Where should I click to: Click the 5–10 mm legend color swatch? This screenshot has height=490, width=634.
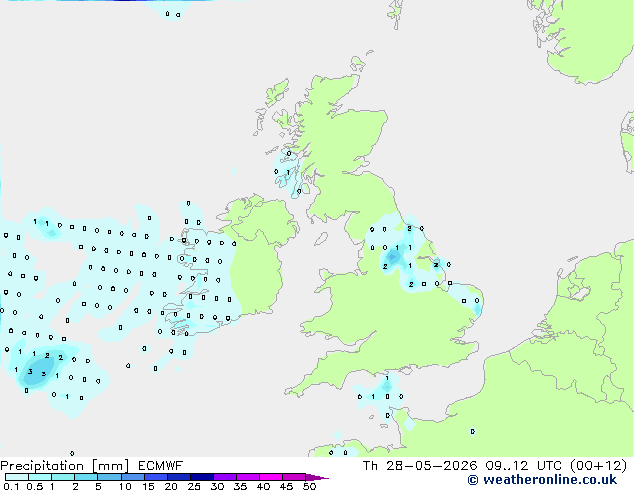coord(109,477)
